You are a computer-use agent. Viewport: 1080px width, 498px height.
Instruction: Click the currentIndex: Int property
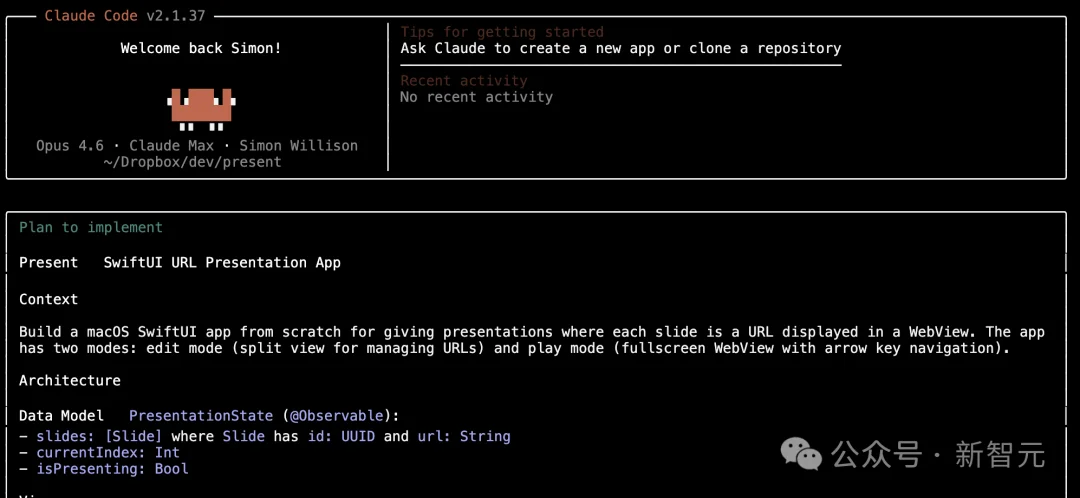(108, 452)
